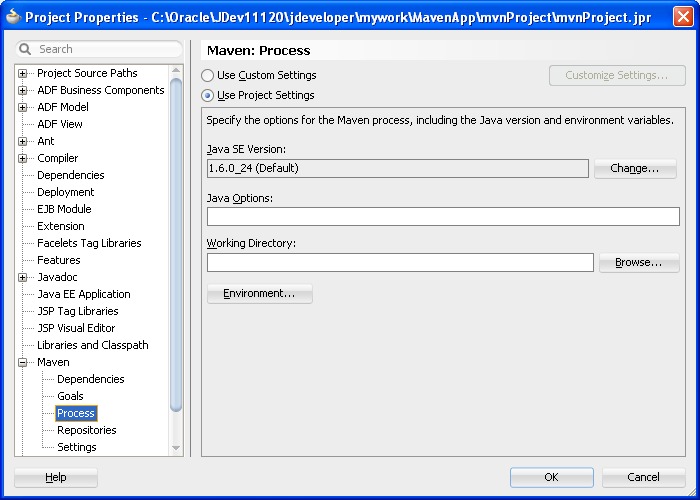Select the Deployment category
Screen dimensions: 700x500
tap(65, 192)
